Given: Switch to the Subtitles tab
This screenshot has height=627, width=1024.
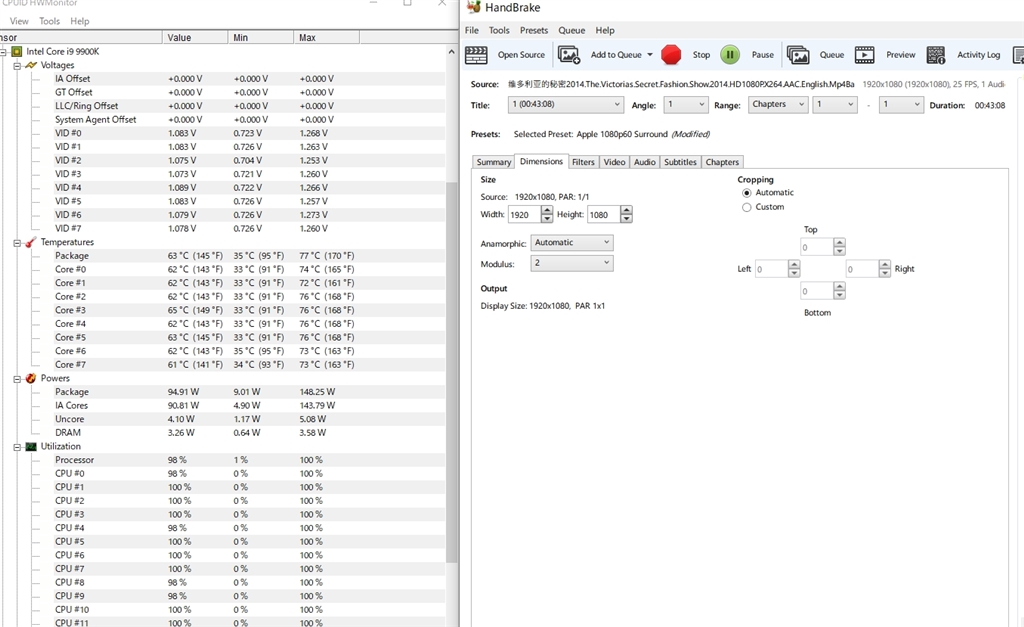Looking at the screenshot, I should pyautogui.click(x=680, y=162).
